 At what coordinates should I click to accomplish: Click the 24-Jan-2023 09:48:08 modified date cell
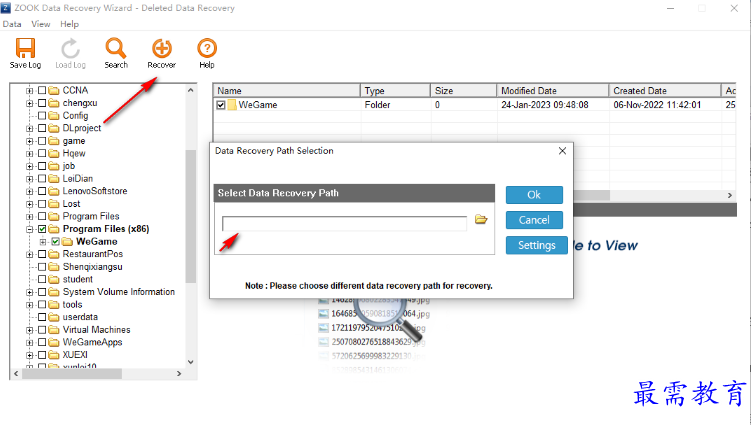[x=545, y=105]
